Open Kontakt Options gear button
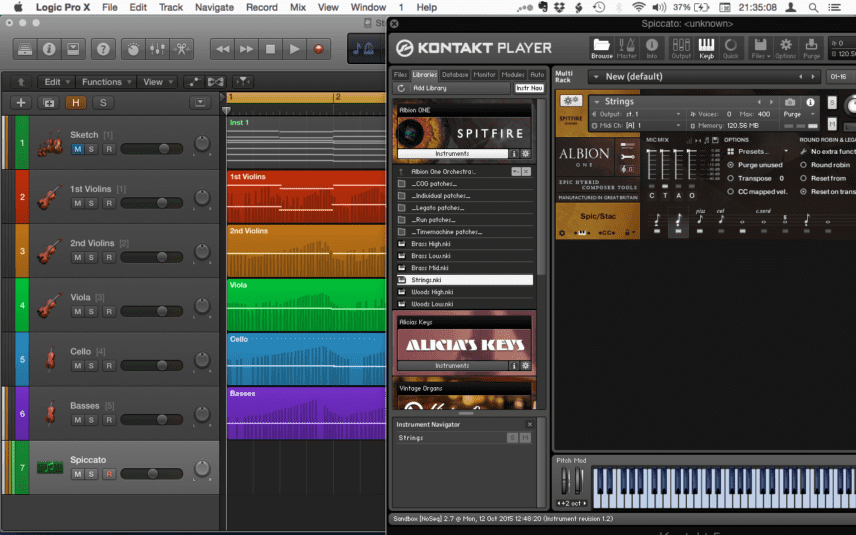The width and height of the screenshot is (856, 535). (x=786, y=48)
